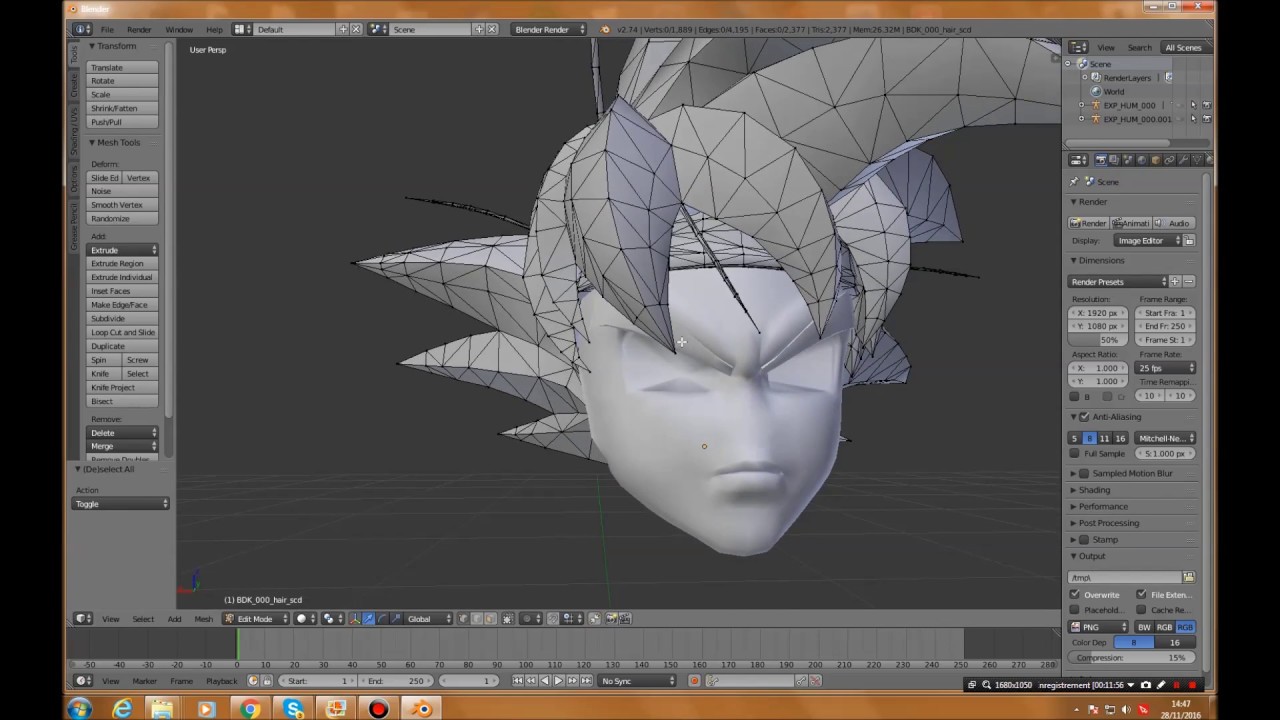Screen dimensions: 1280x720
Task: Open the Outliner editor type selector
Action: [x=1078, y=47]
